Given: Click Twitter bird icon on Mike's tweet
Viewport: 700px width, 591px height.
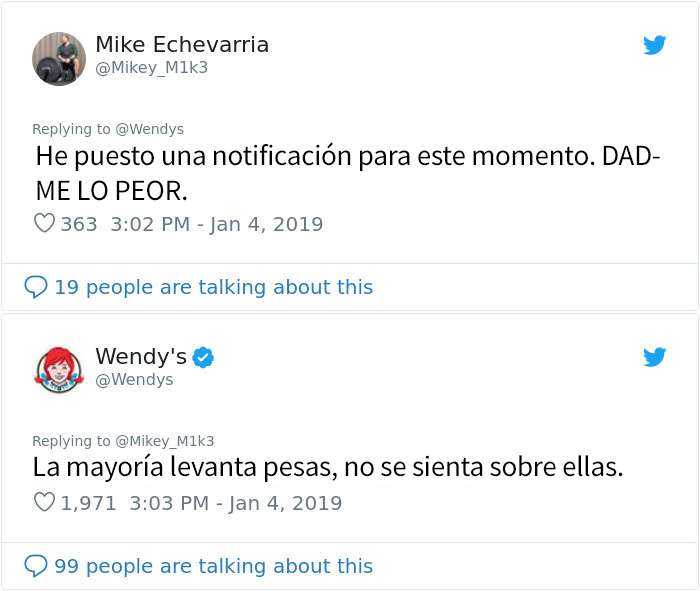Looking at the screenshot, I should tap(655, 45).
